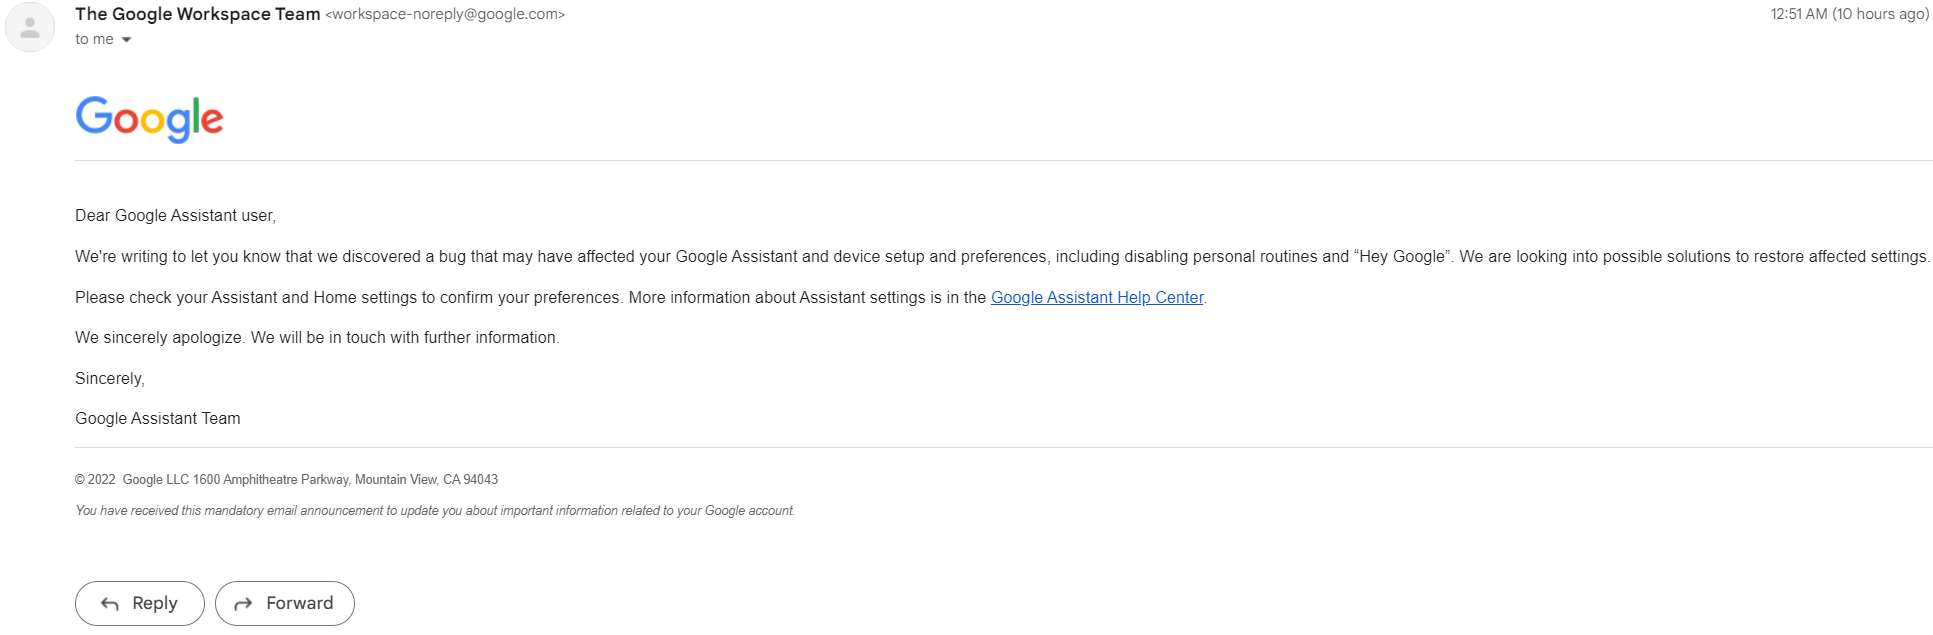The height and width of the screenshot is (635, 1933).
Task: Click 'We sincerely apologize' sentence
Action: tap(317, 337)
